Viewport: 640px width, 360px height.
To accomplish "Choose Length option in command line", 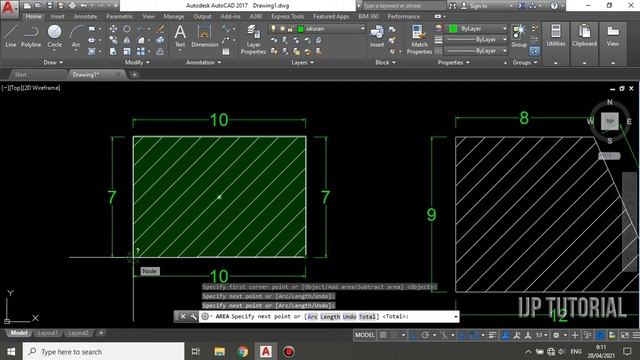I will tap(330, 317).
